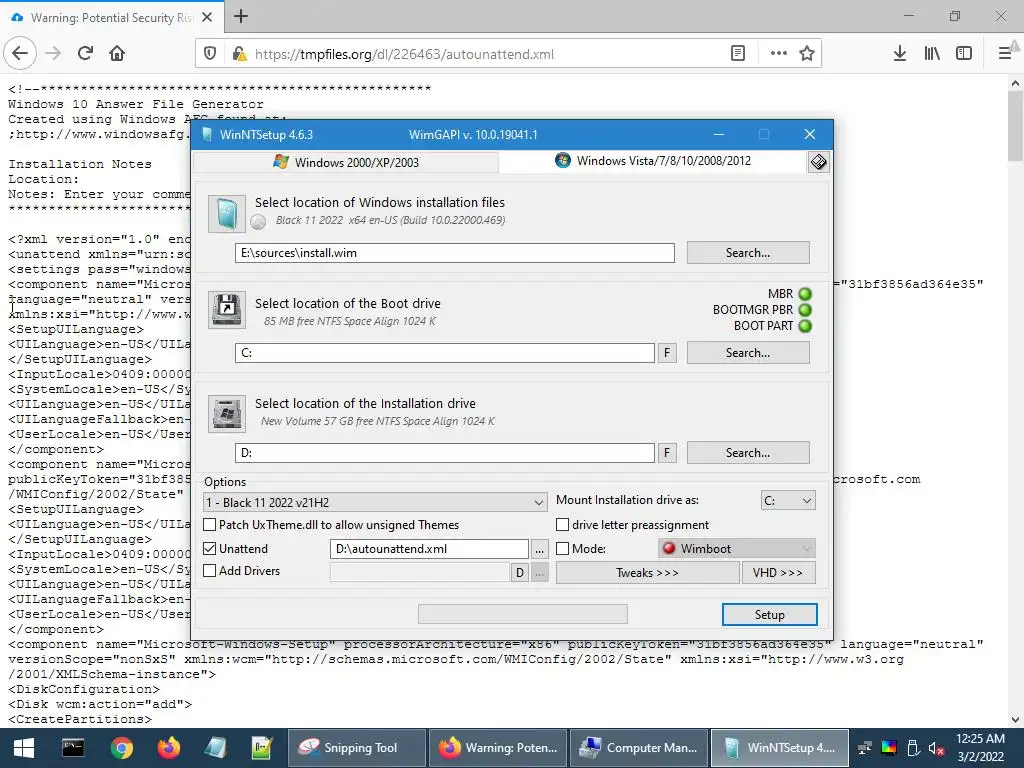
Task: Enable the Add Drivers checkbox
Action: pyautogui.click(x=210, y=571)
